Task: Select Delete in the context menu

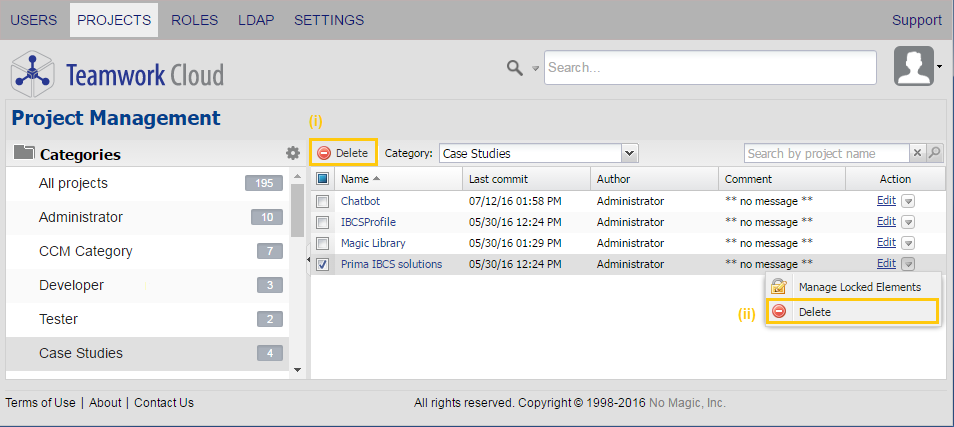Action: [814, 312]
